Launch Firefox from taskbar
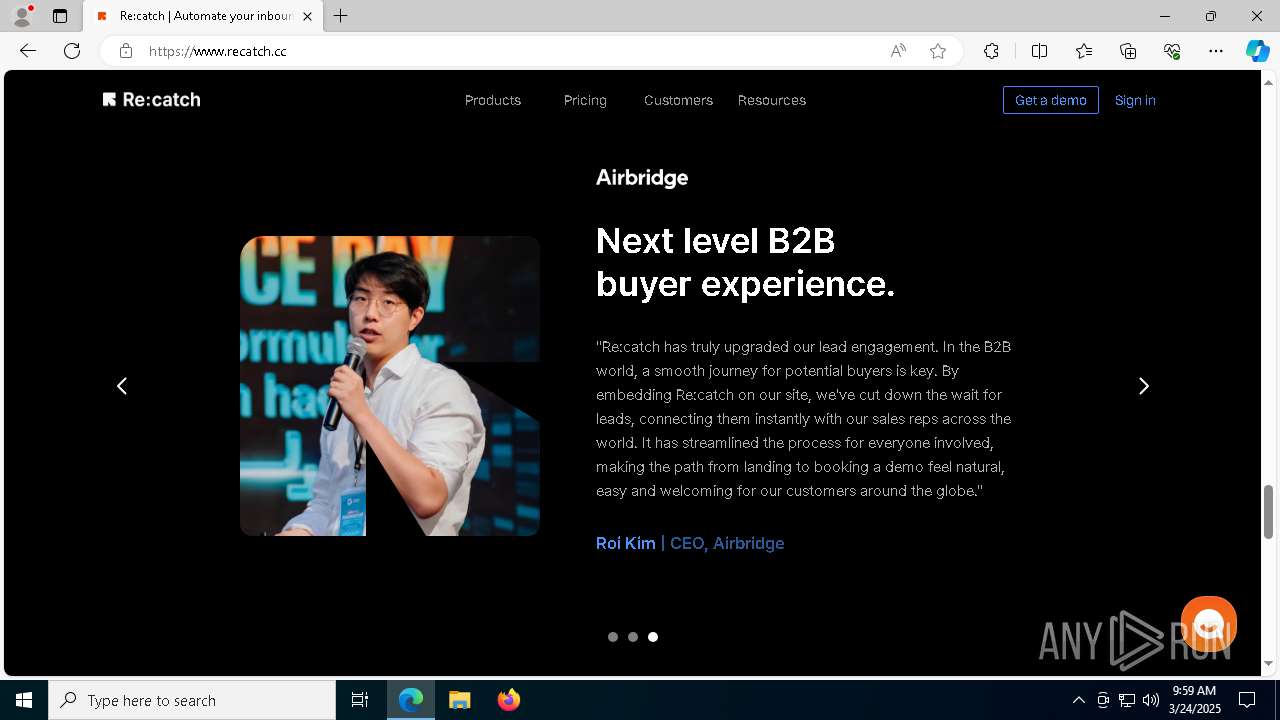Image resolution: width=1280 pixels, height=720 pixels. pyautogui.click(x=509, y=700)
